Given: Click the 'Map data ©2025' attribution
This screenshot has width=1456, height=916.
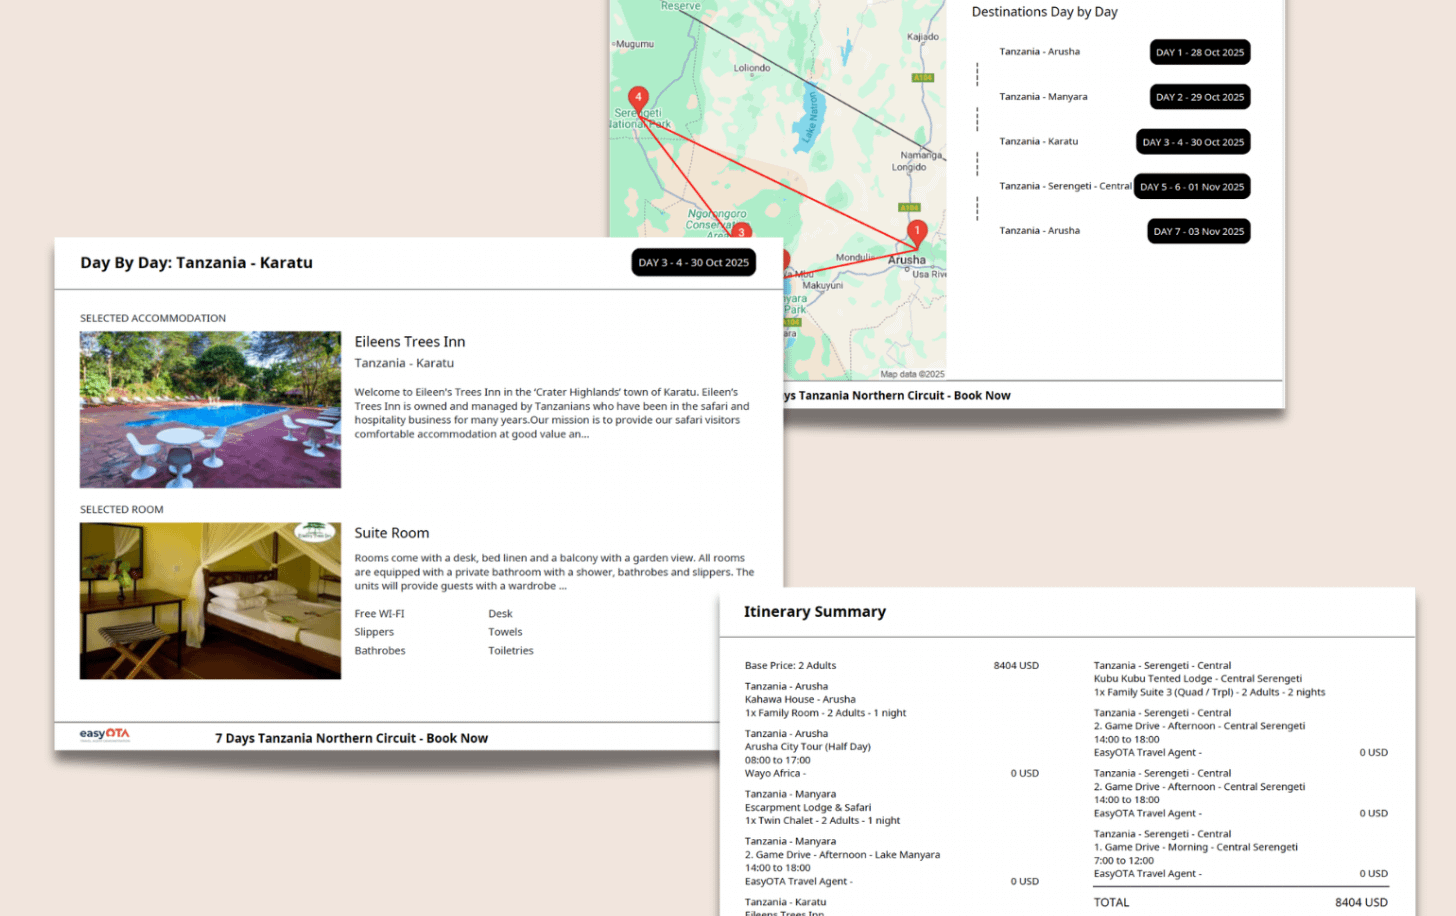Looking at the screenshot, I should click(x=912, y=374).
